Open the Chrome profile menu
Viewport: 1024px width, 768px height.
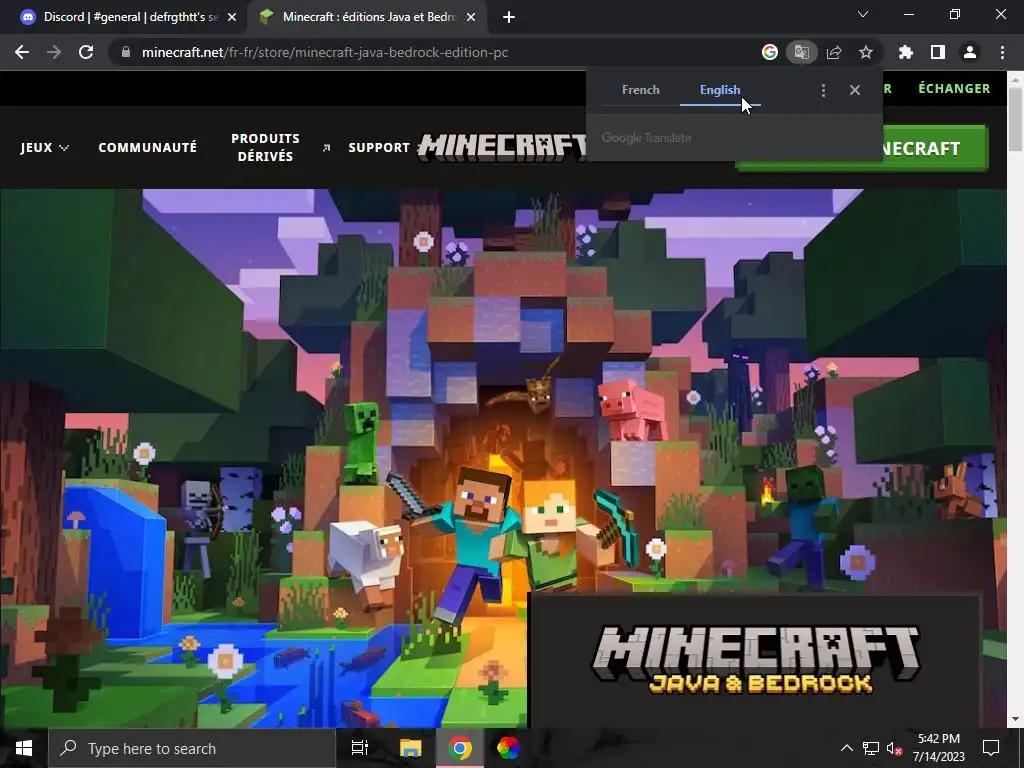coord(970,52)
